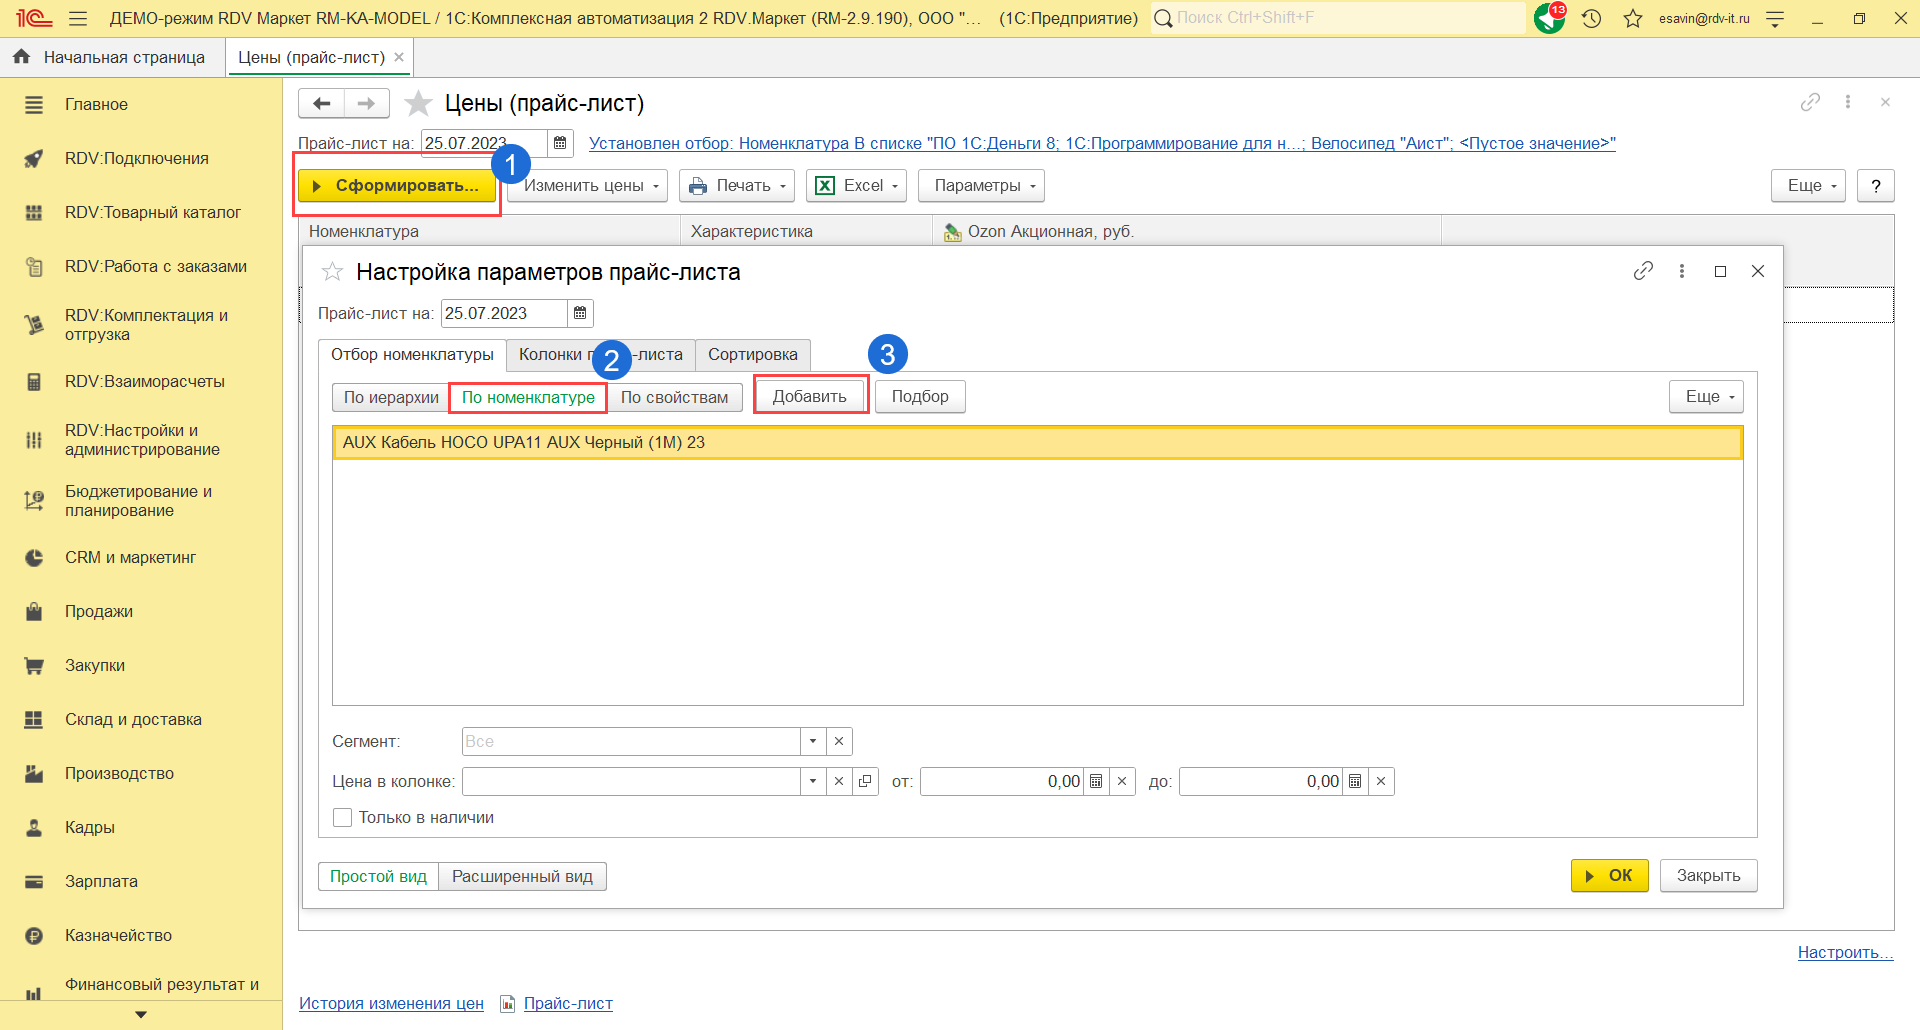
Task: Switch to the Сортировка tab
Action: coord(752,355)
